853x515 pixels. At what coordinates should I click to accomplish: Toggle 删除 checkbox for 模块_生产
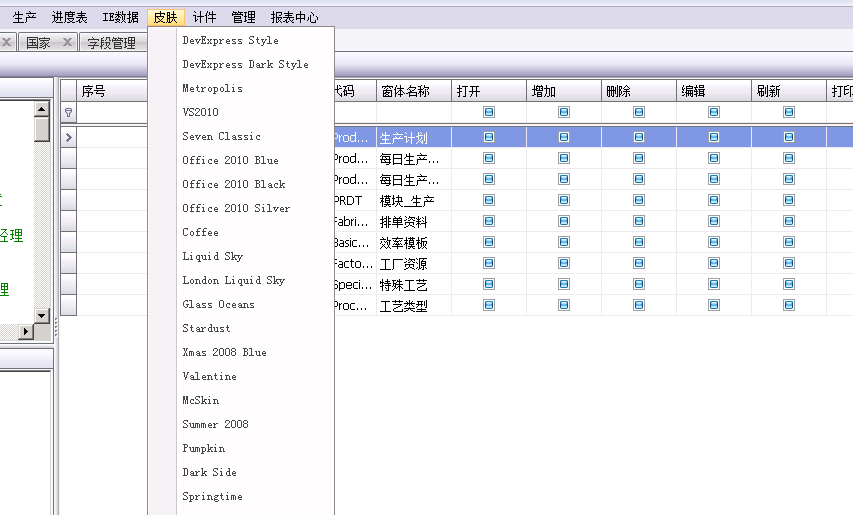tap(639, 200)
